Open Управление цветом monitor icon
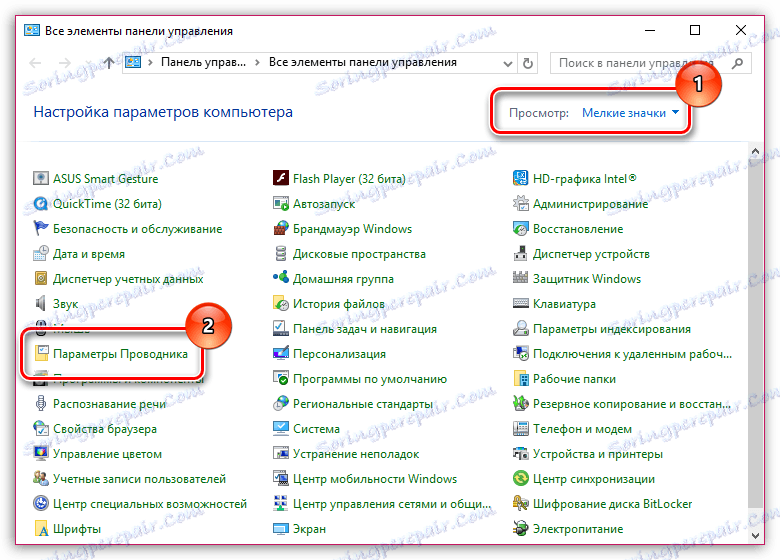The image size is (780, 560). 40,454
